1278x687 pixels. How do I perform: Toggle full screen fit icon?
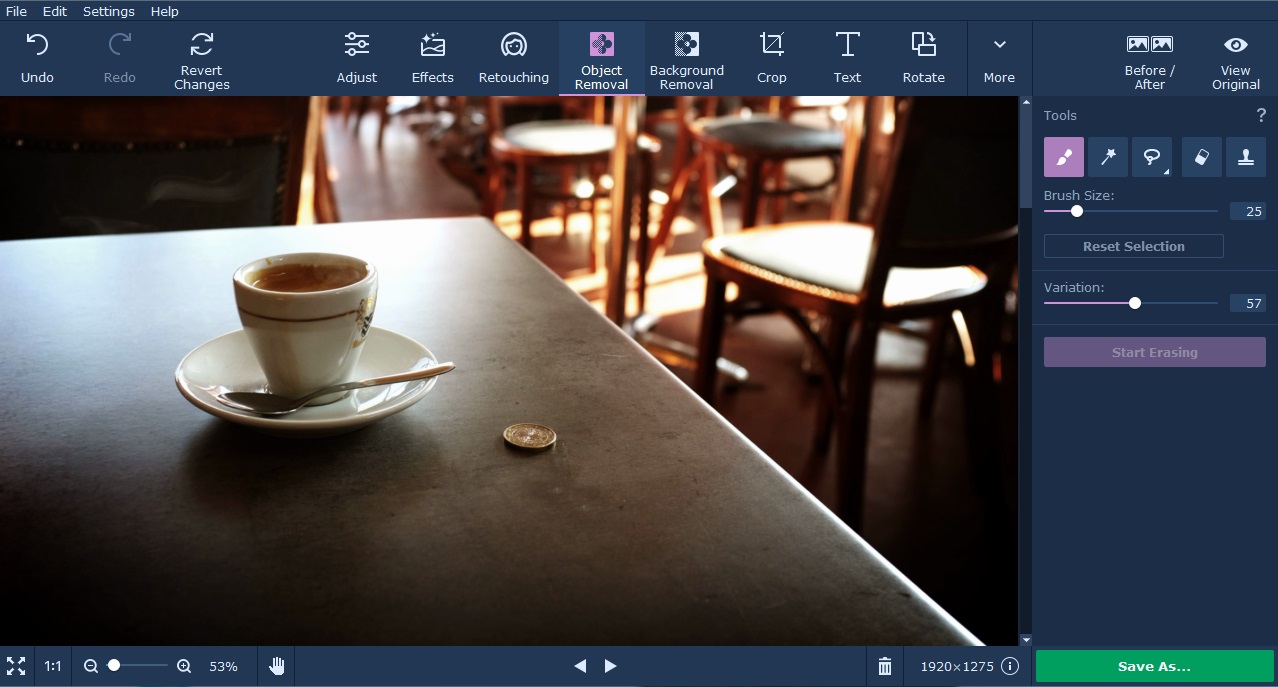16,666
